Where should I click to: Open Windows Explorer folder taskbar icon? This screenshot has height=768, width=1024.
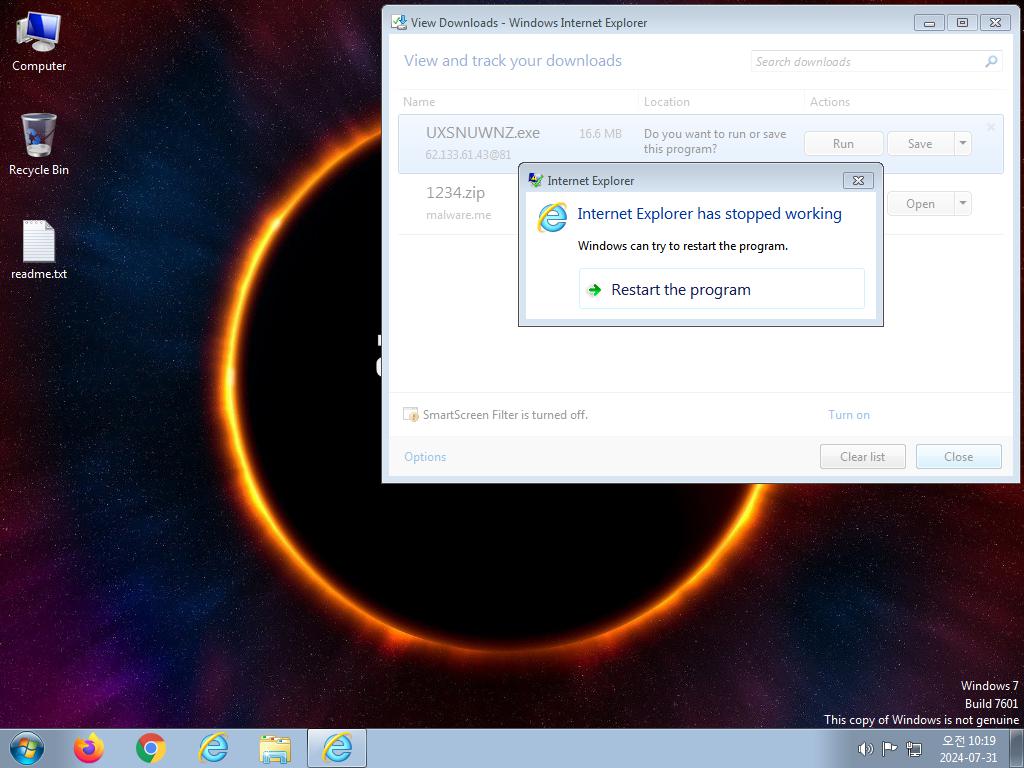click(275, 749)
